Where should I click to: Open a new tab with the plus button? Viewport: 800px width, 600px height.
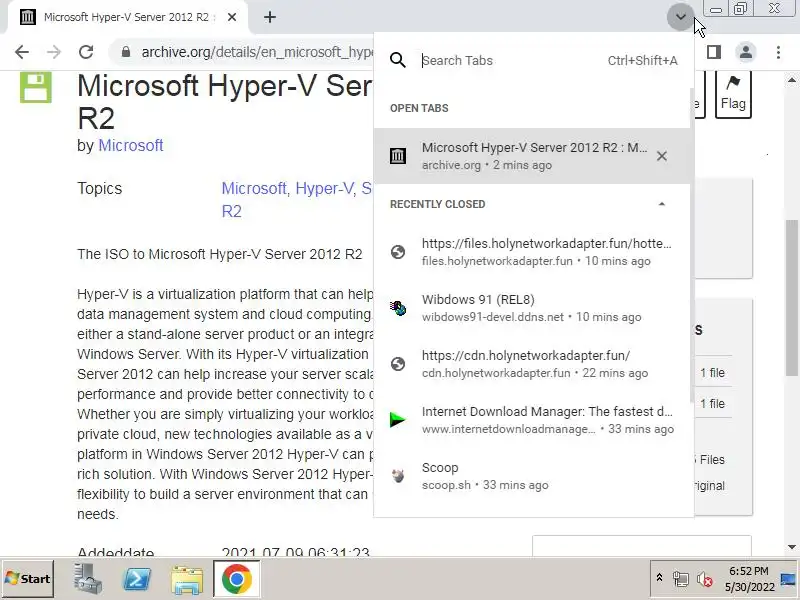270,17
